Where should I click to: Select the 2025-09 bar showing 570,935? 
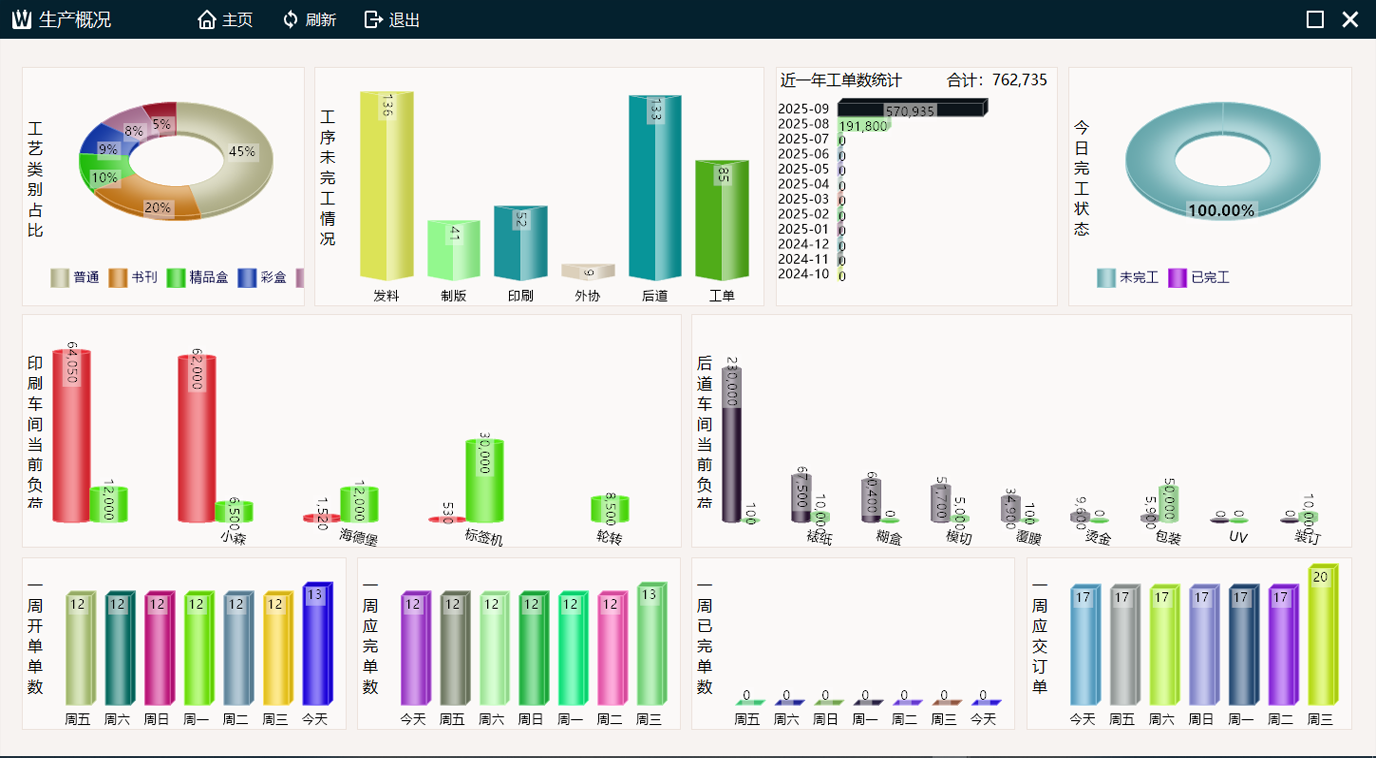(x=910, y=109)
